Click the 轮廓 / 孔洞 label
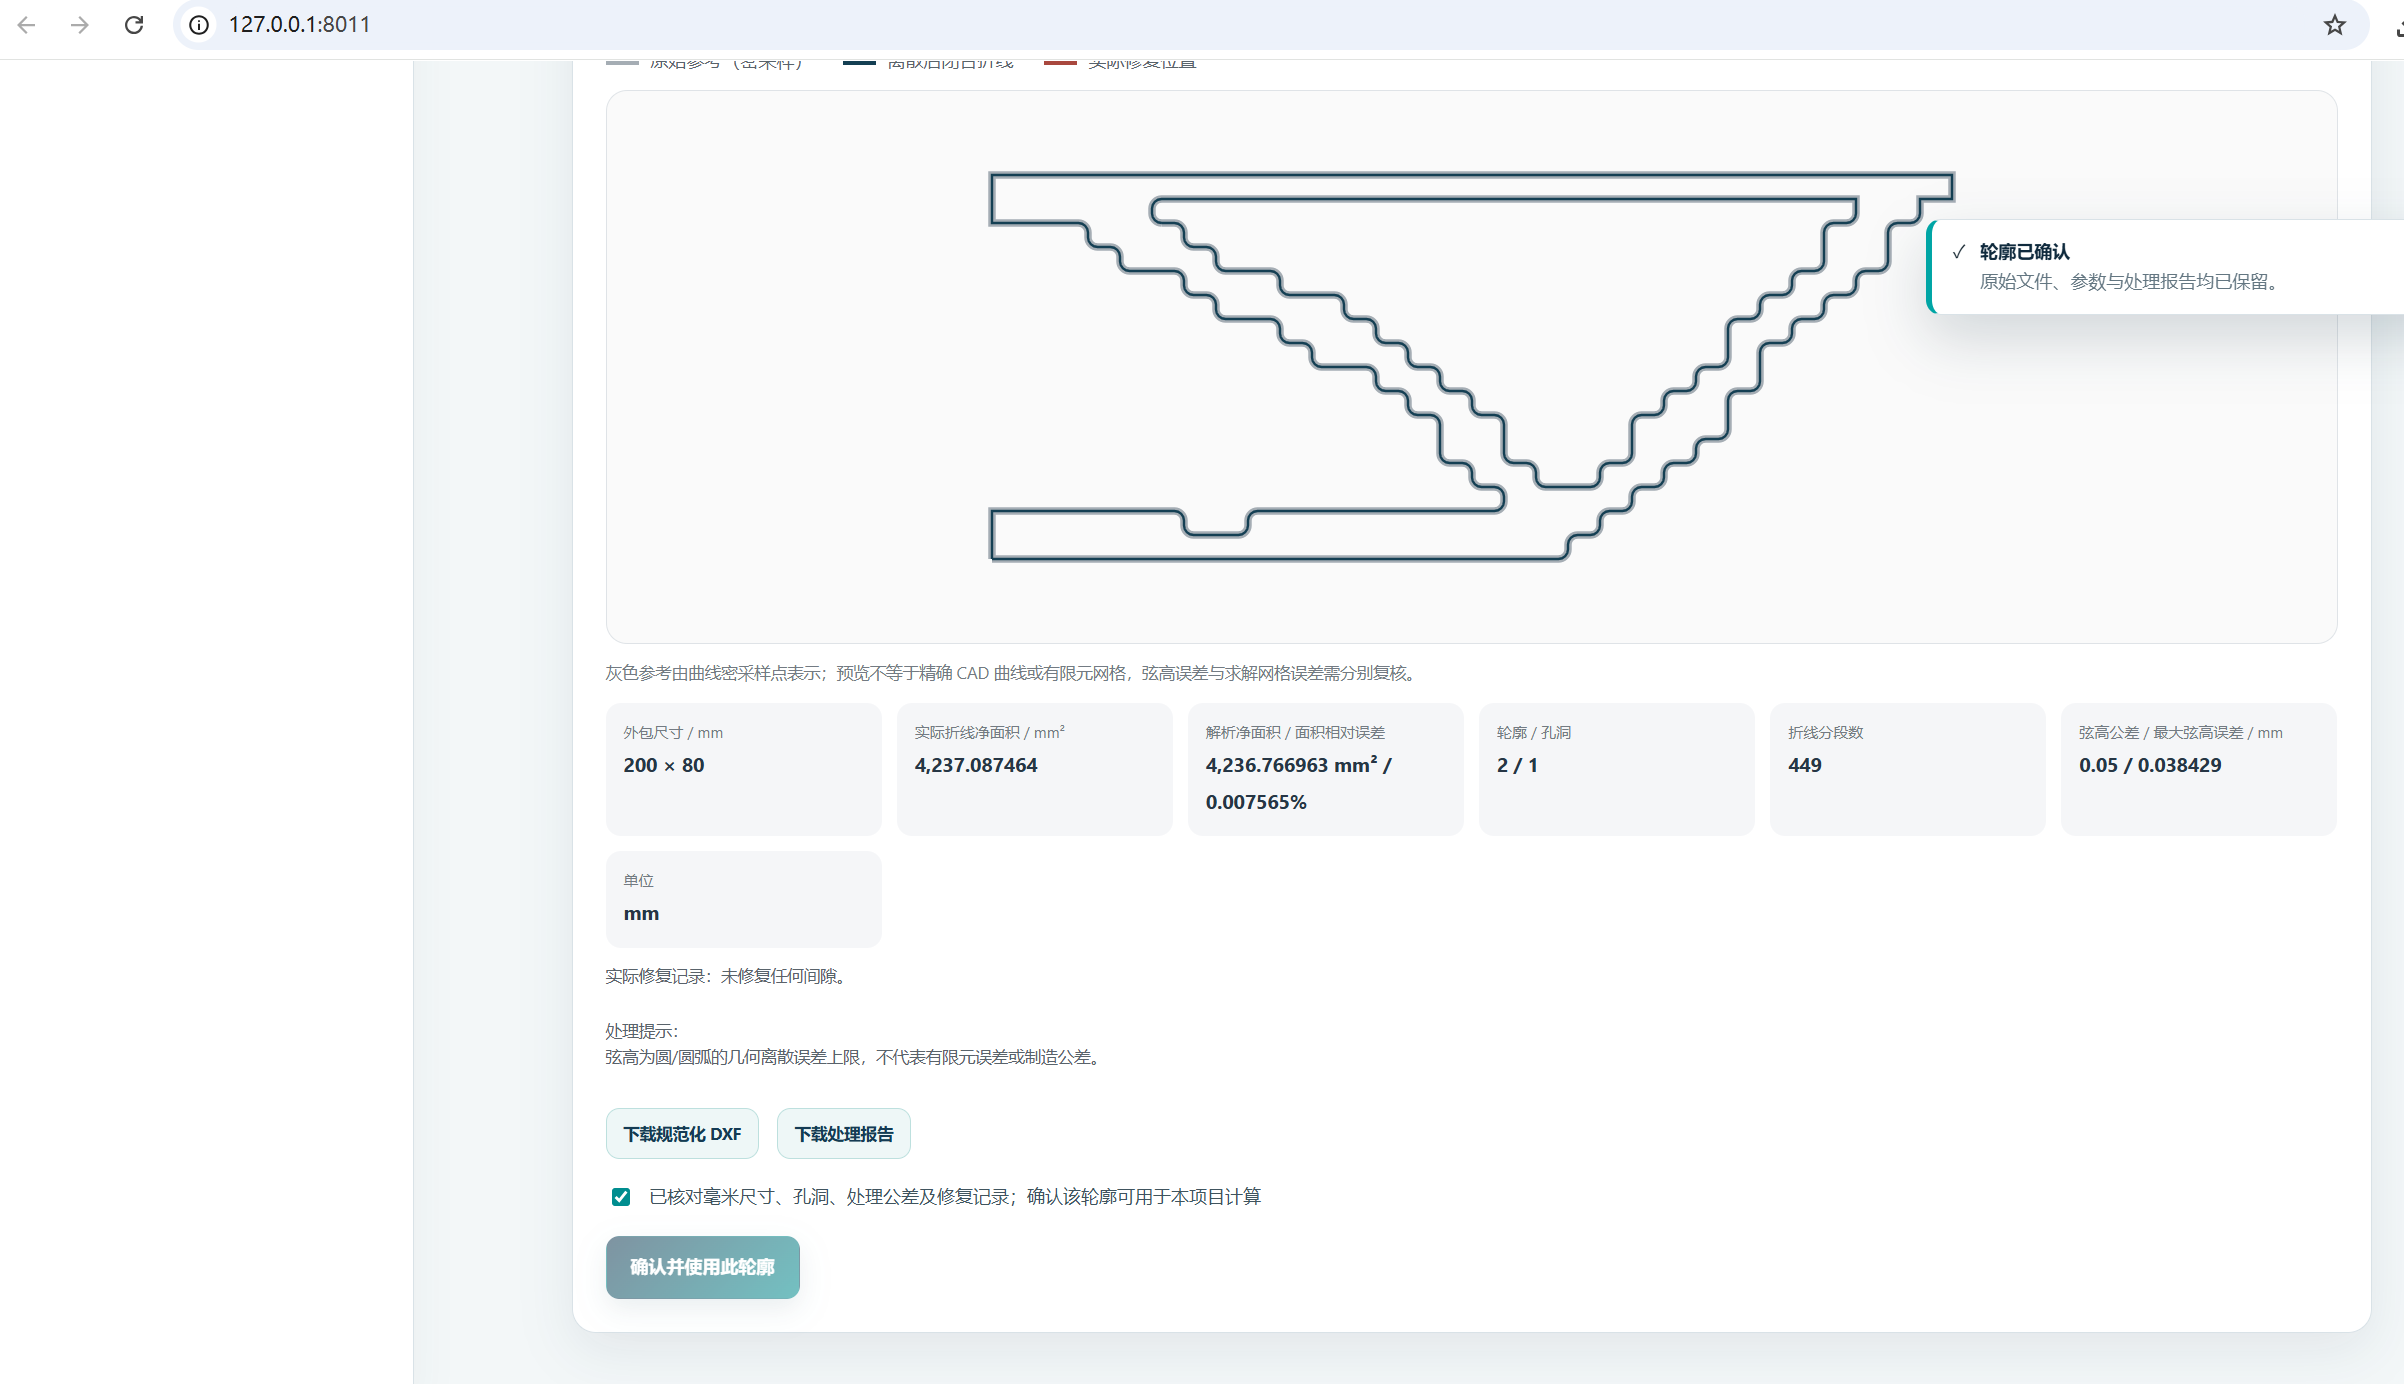This screenshot has height=1384, width=2404. (1533, 732)
